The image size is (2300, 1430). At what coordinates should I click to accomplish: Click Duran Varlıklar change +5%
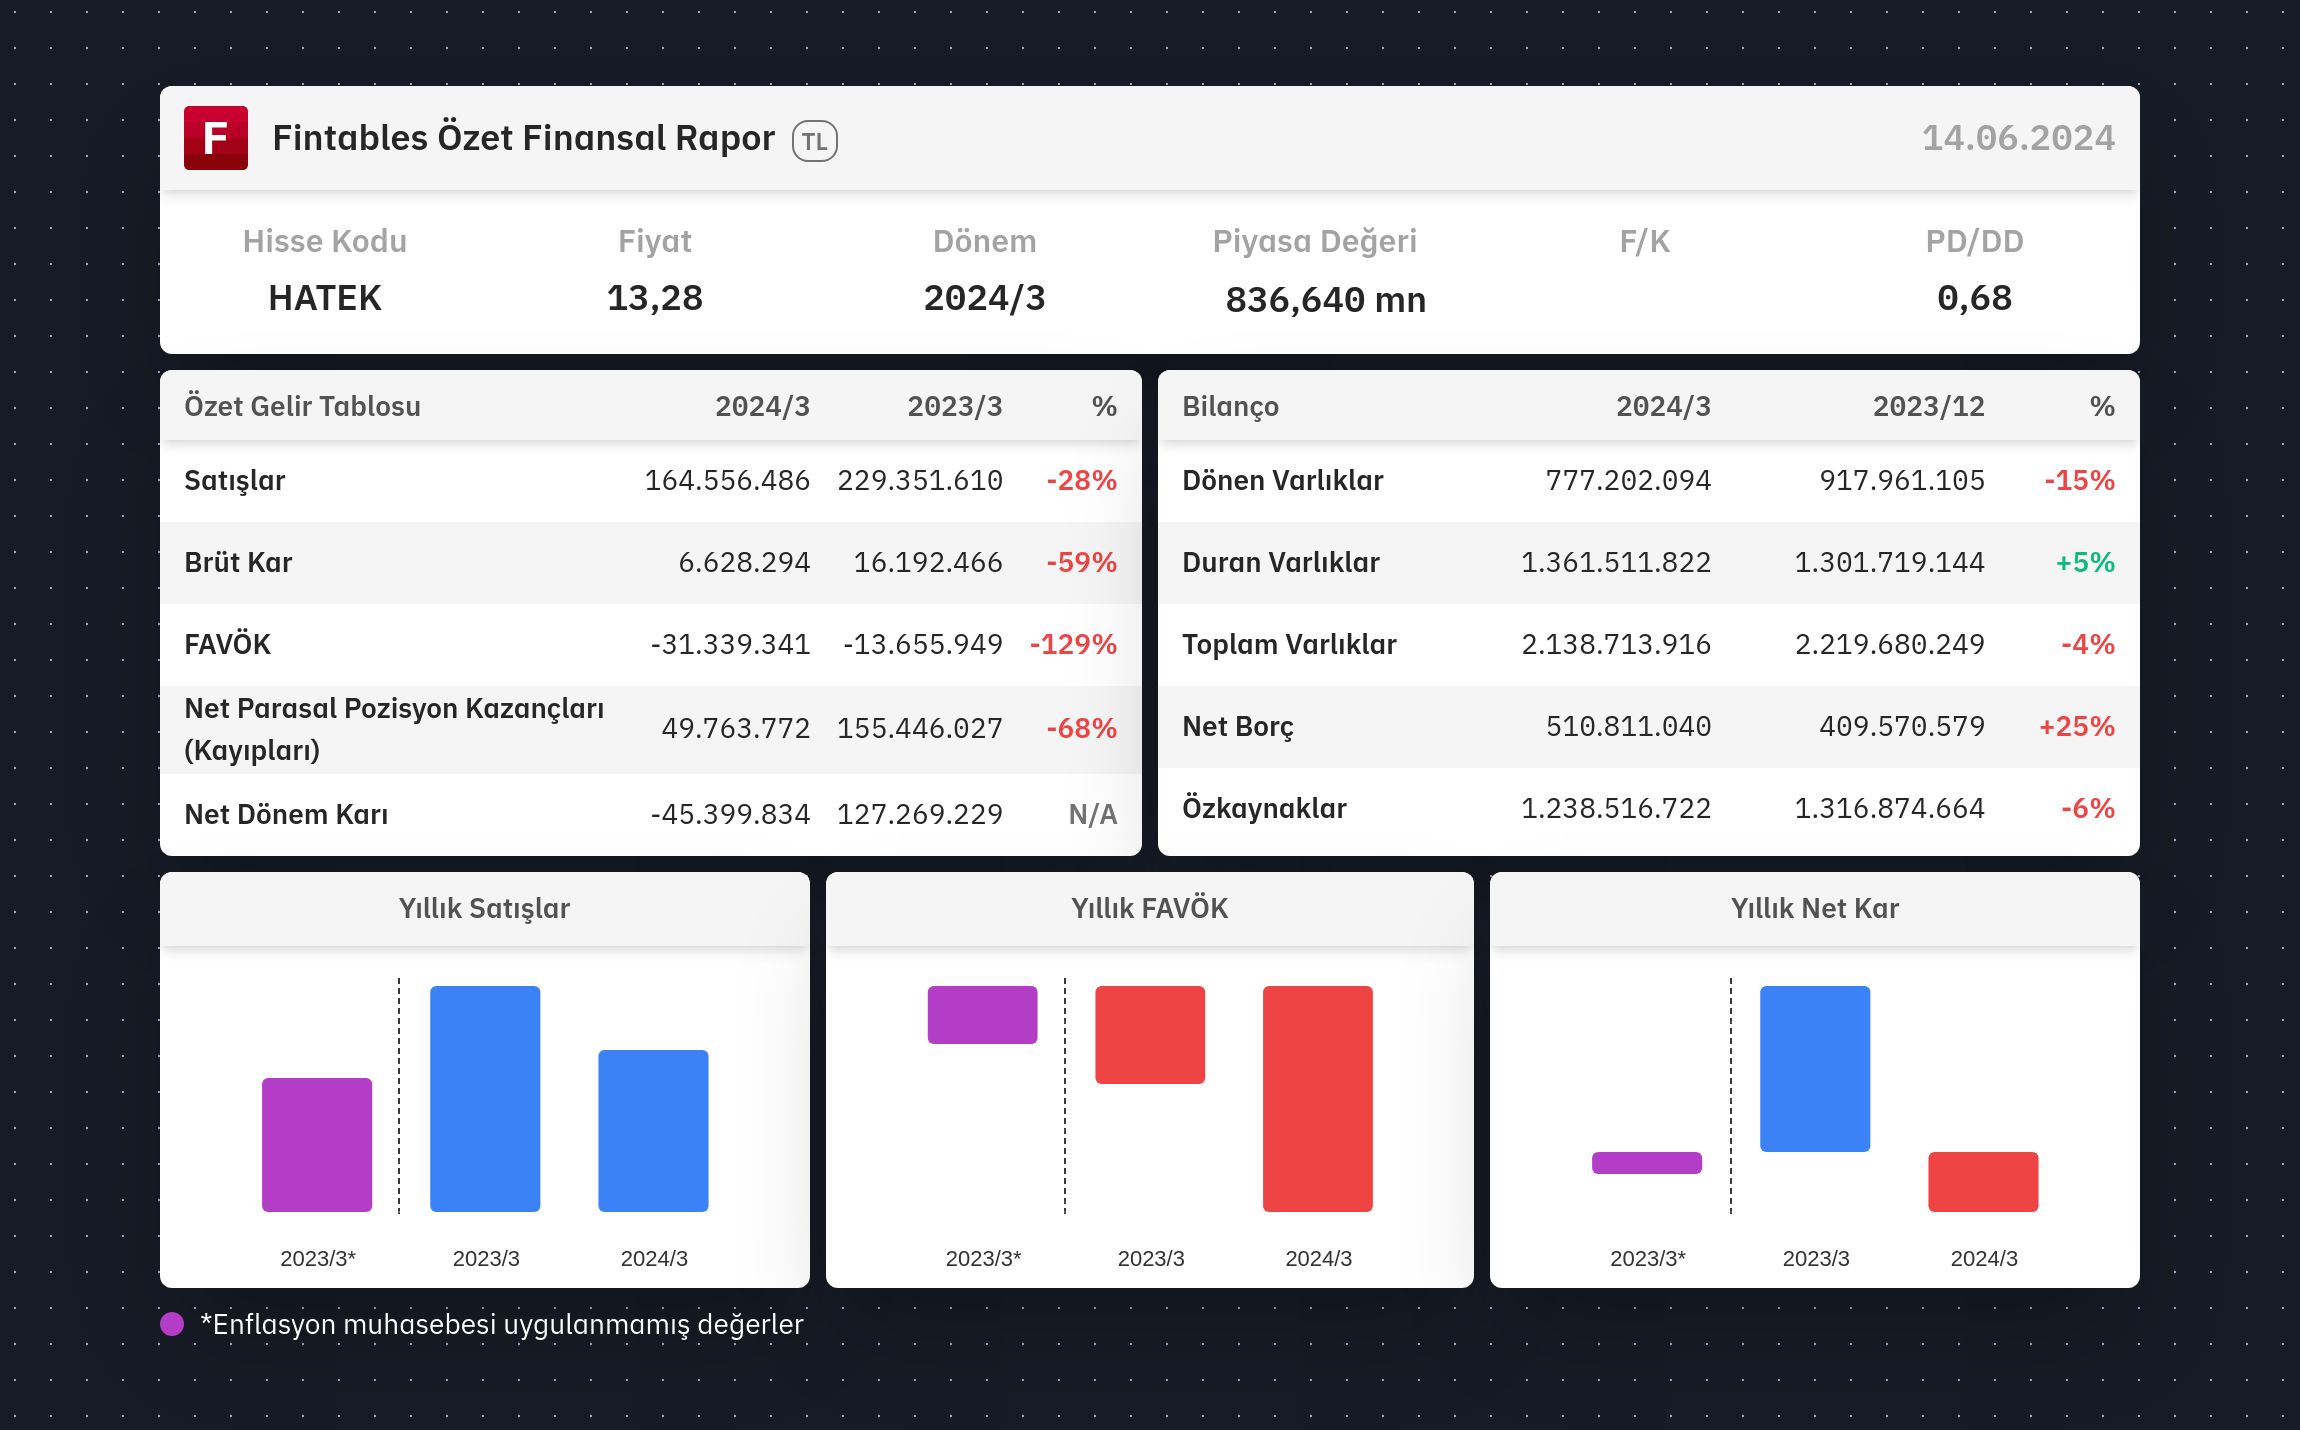2085,562
